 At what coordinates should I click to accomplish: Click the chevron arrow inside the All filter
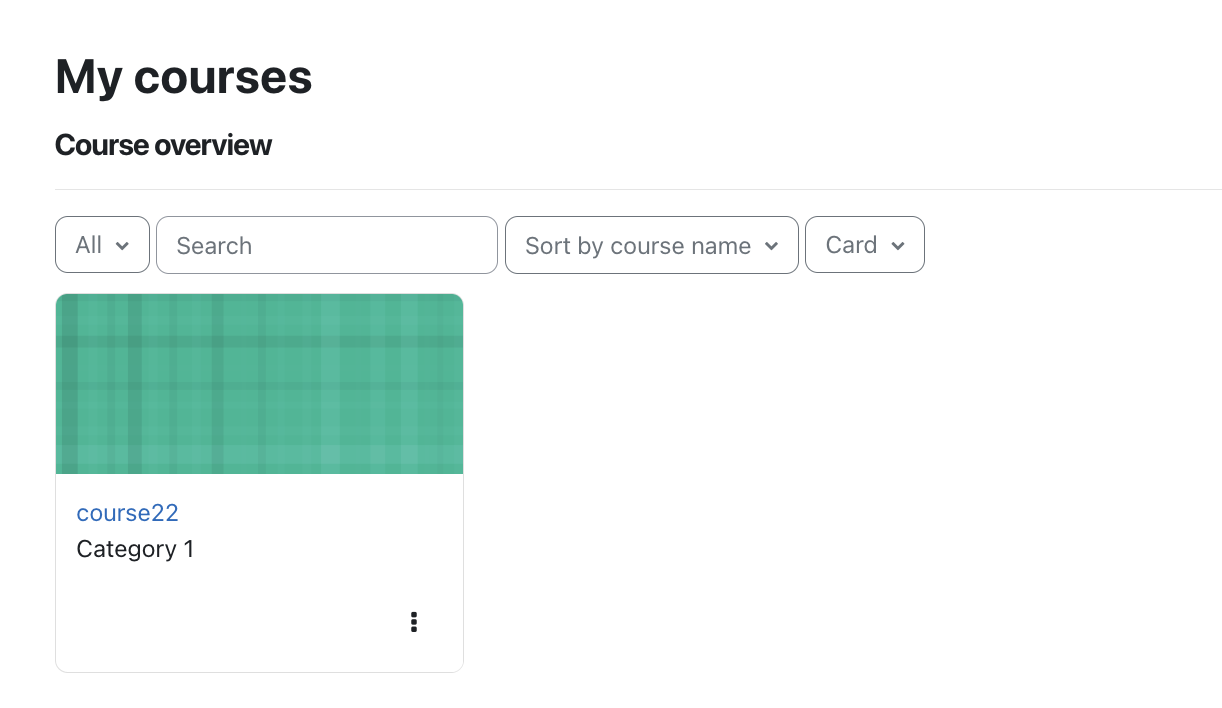point(122,246)
